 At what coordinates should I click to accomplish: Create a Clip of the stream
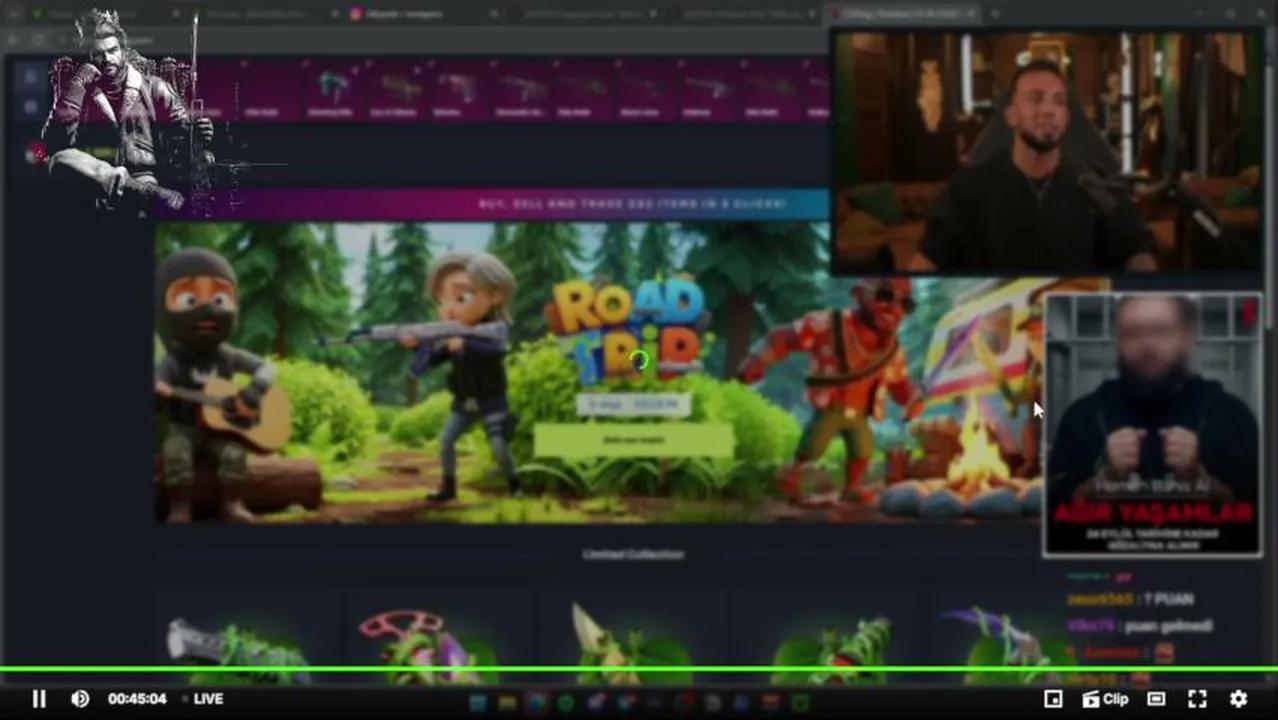(x=1106, y=699)
